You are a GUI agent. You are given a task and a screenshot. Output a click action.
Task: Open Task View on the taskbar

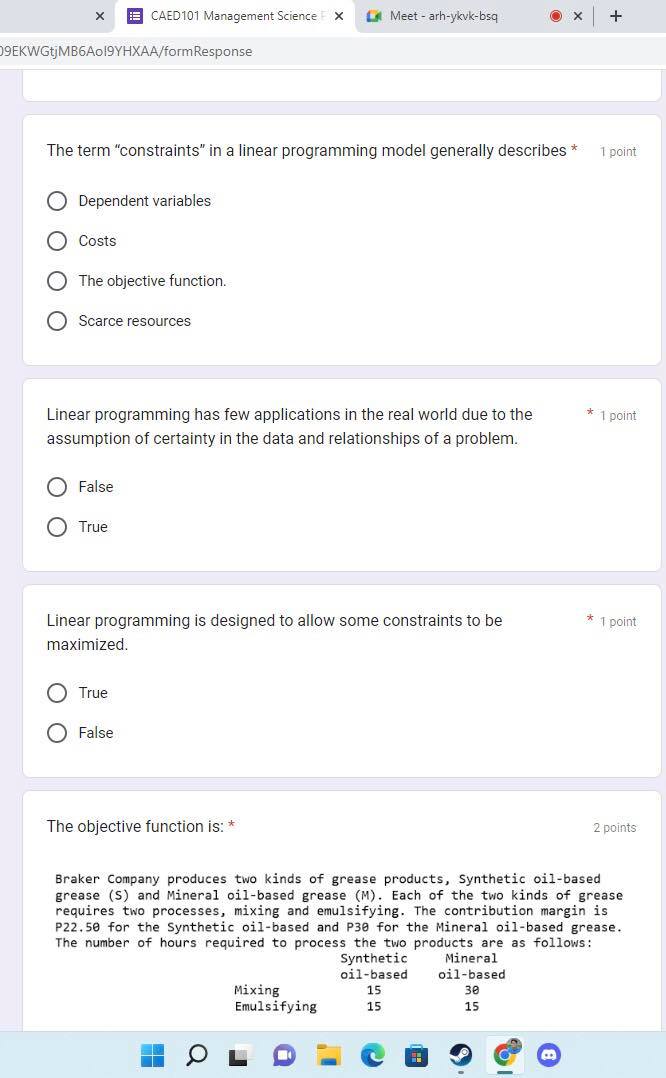[239, 1055]
